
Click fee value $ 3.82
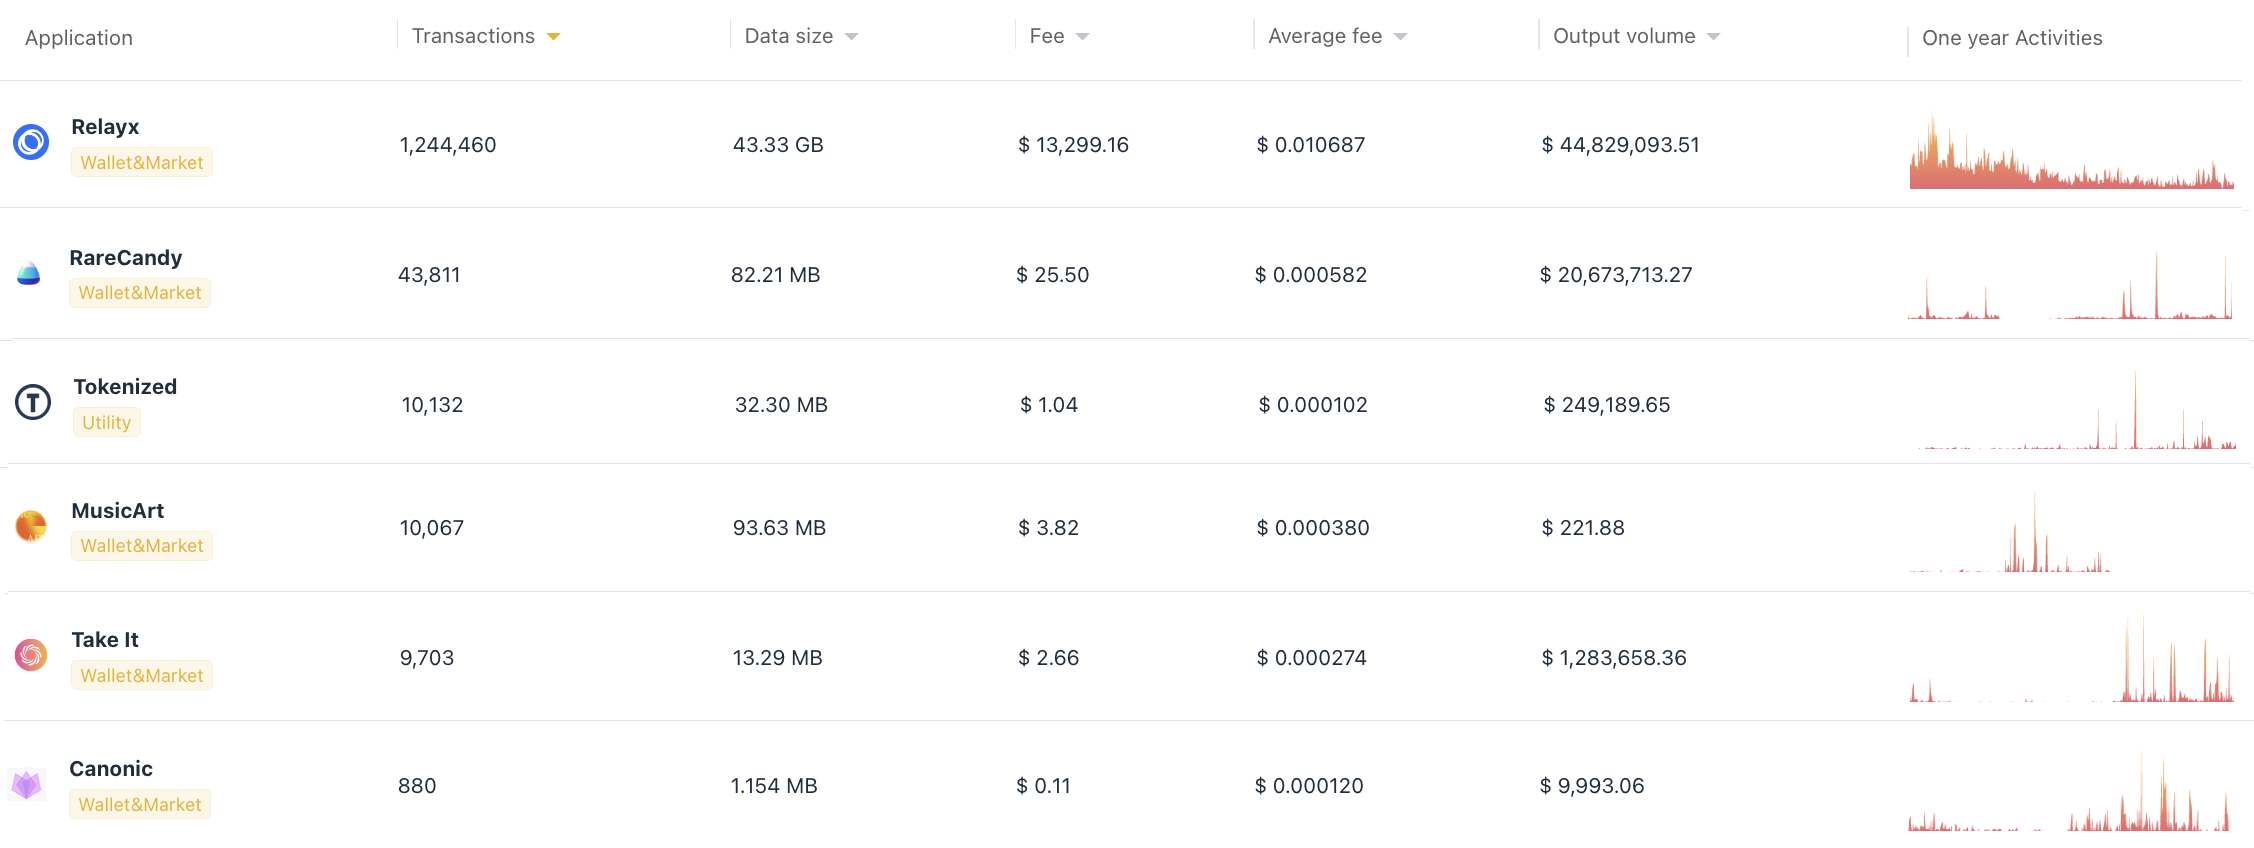1048,528
